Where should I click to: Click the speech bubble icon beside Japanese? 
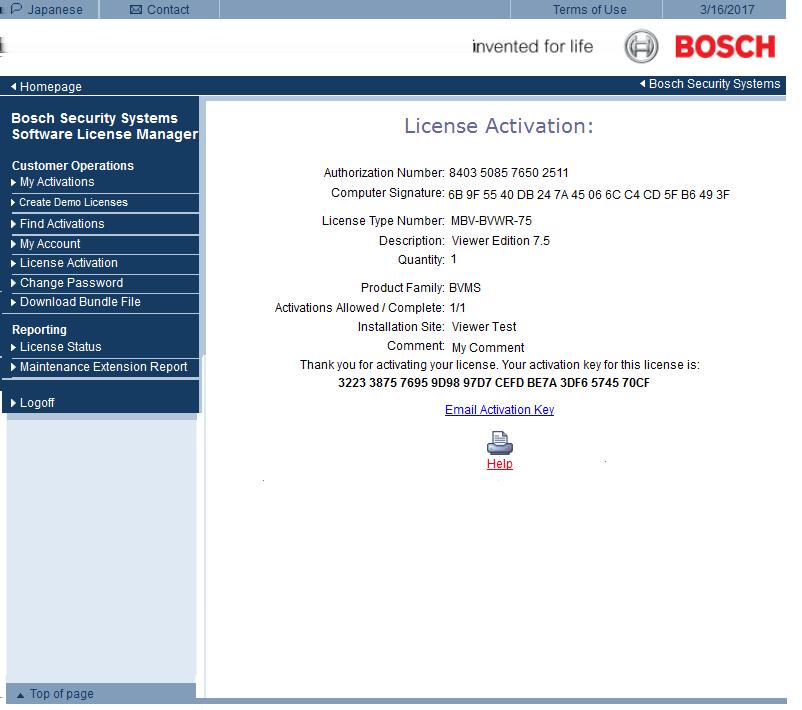coord(16,9)
